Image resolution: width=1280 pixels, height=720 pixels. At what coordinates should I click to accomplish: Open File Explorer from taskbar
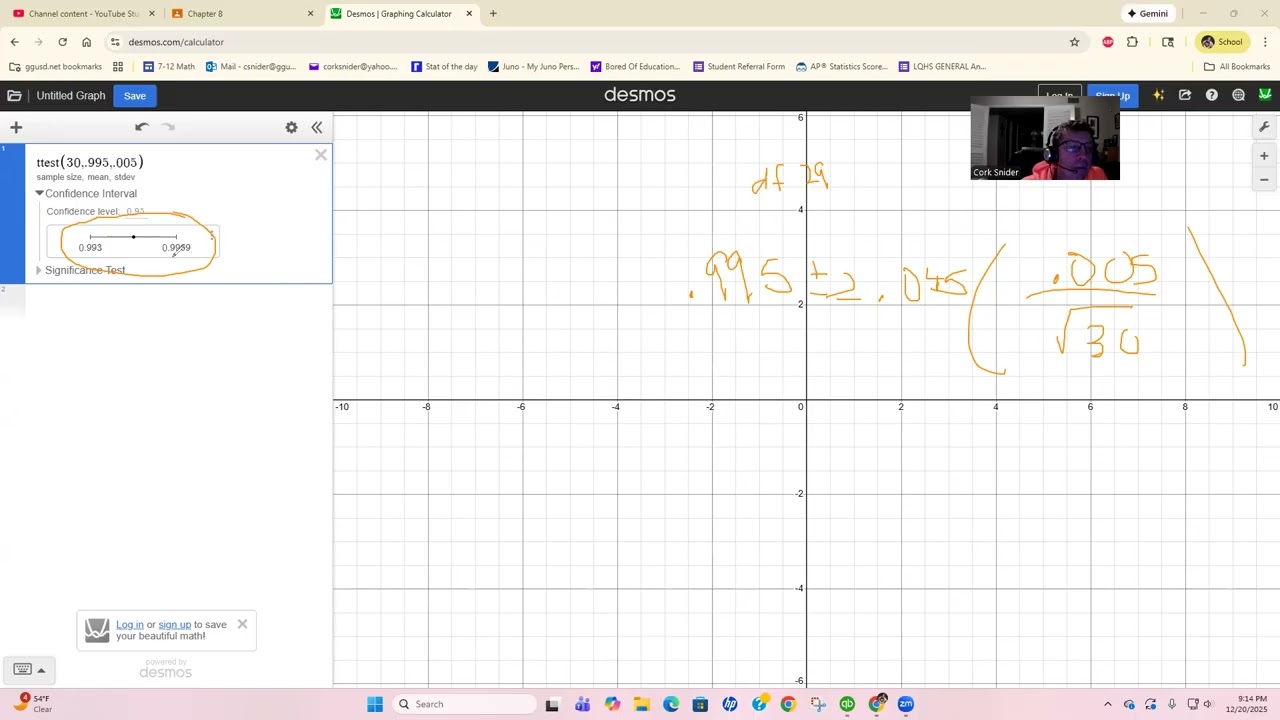641,704
